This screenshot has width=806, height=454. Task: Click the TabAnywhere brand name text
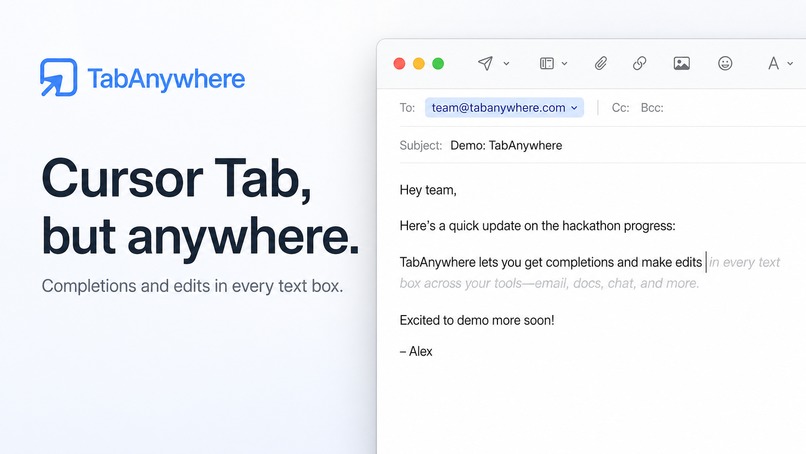tap(166, 79)
